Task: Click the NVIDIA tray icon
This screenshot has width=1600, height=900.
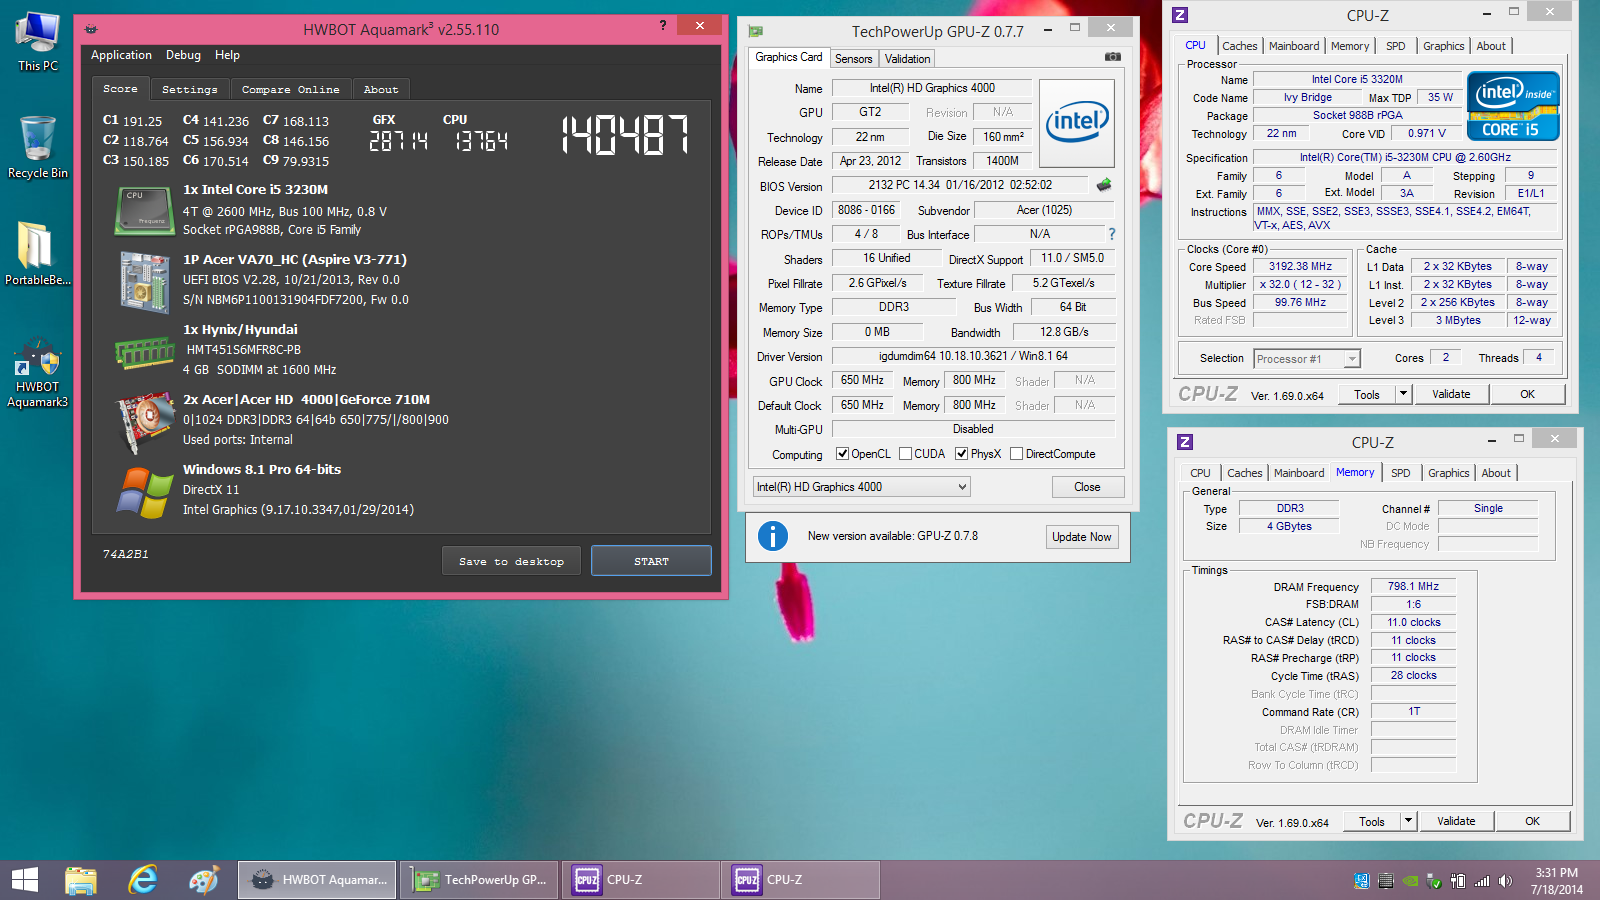Action: point(1410,881)
